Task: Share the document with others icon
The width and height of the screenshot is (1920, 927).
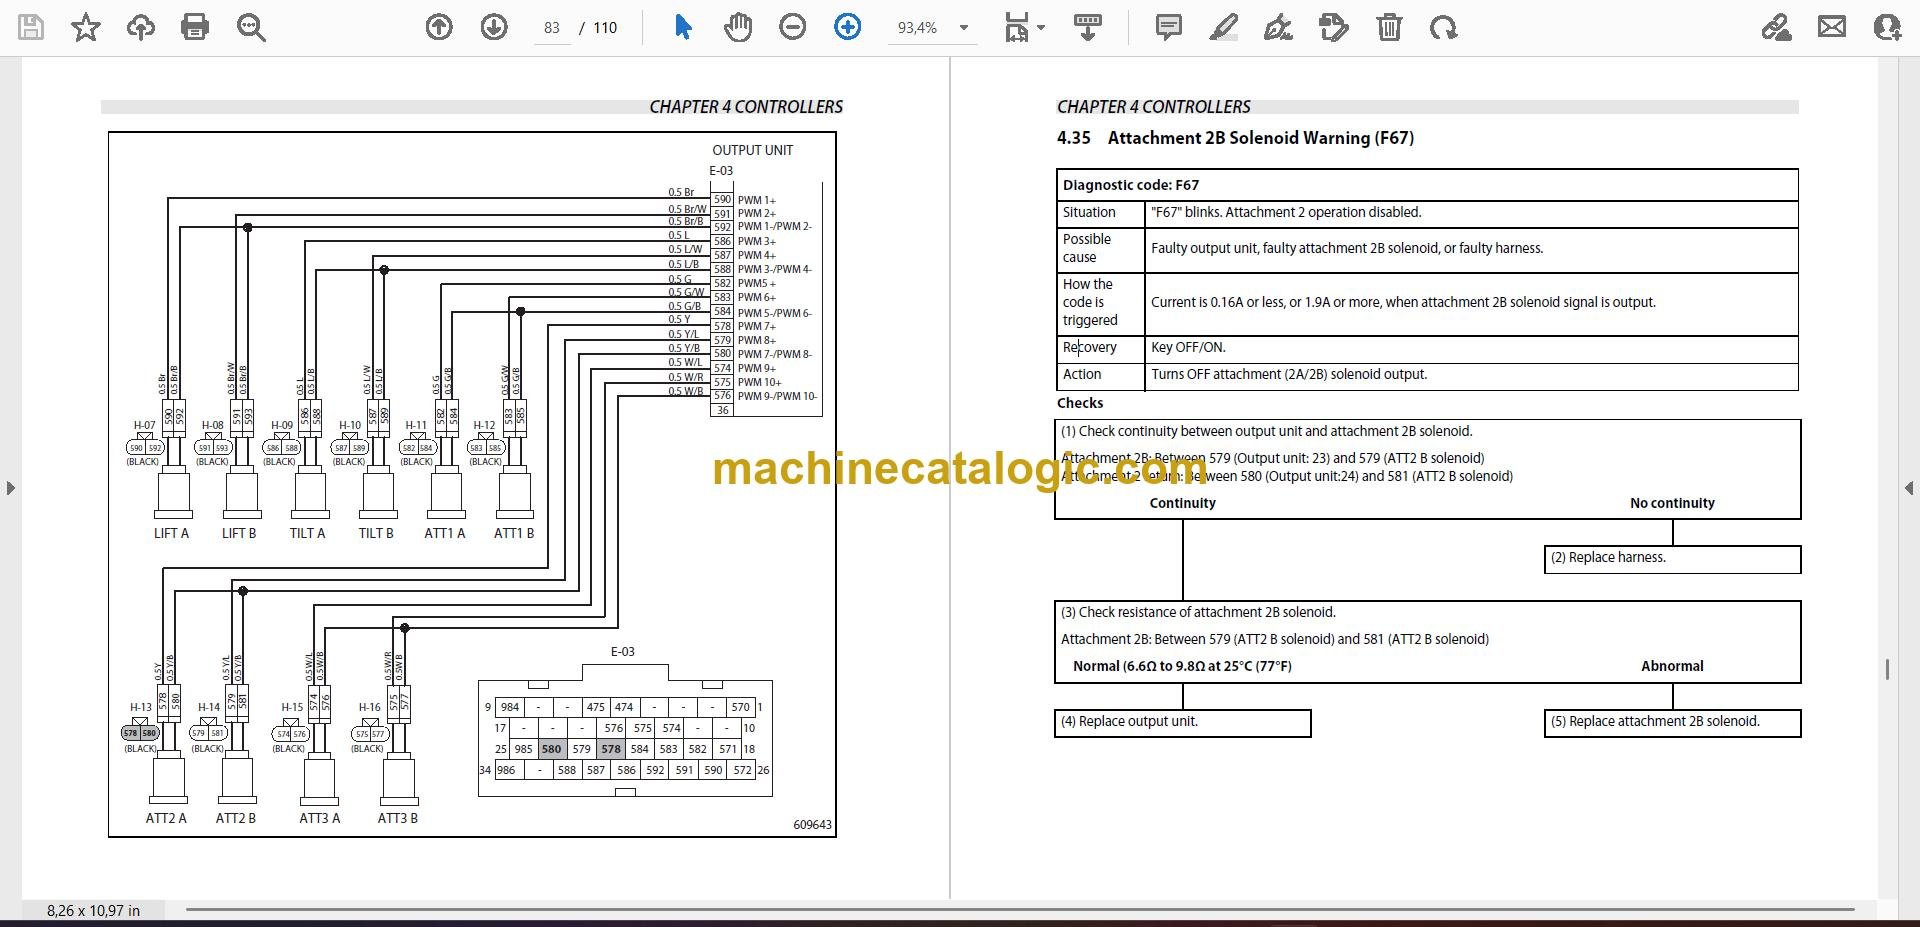Action: tap(1887, 27)
